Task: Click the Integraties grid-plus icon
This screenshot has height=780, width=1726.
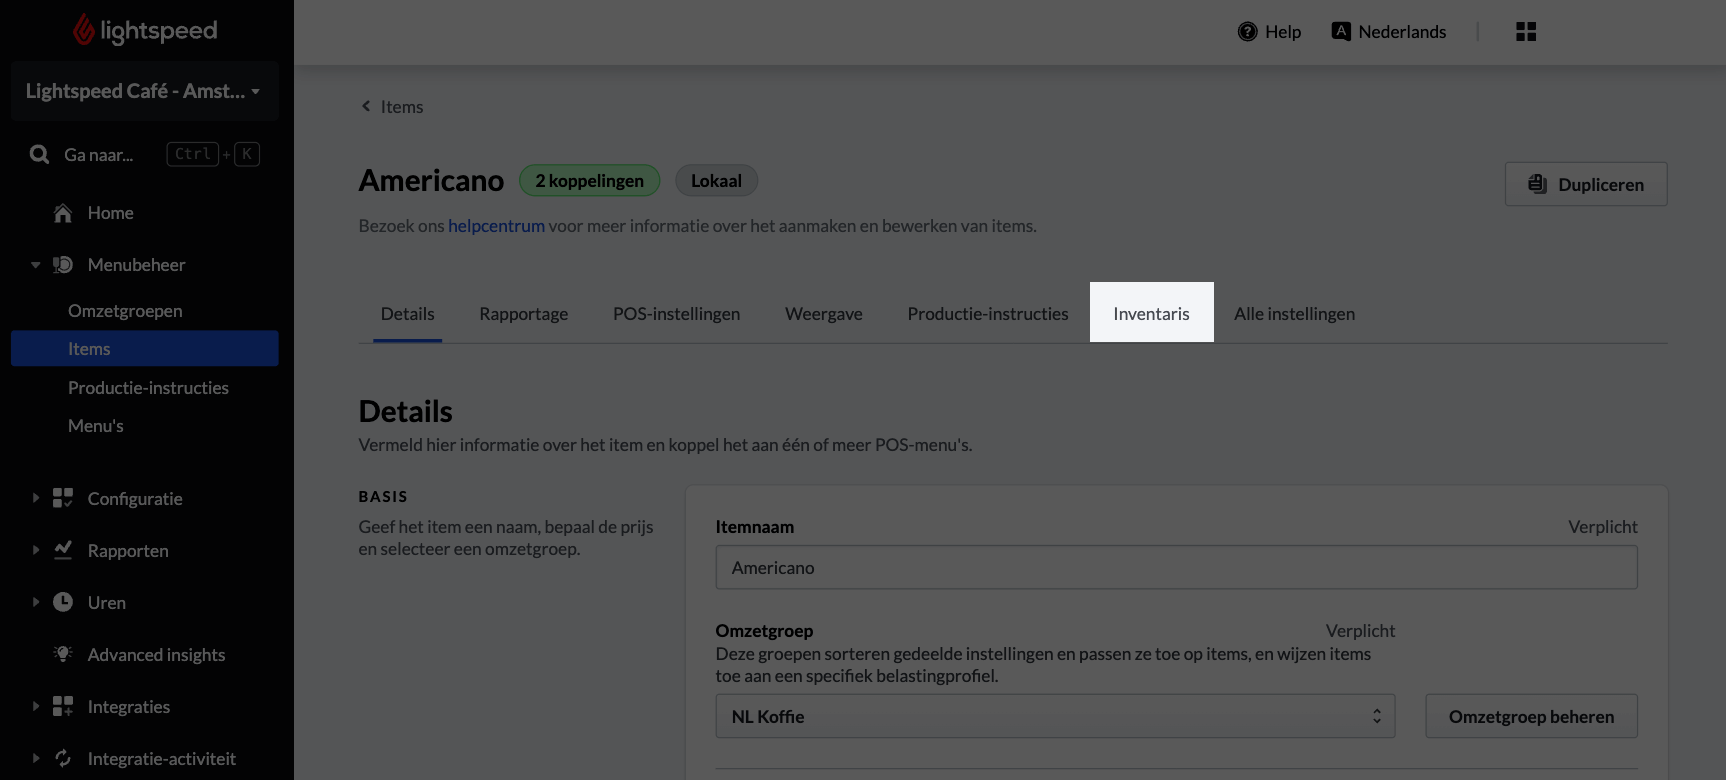Action: 63,706
